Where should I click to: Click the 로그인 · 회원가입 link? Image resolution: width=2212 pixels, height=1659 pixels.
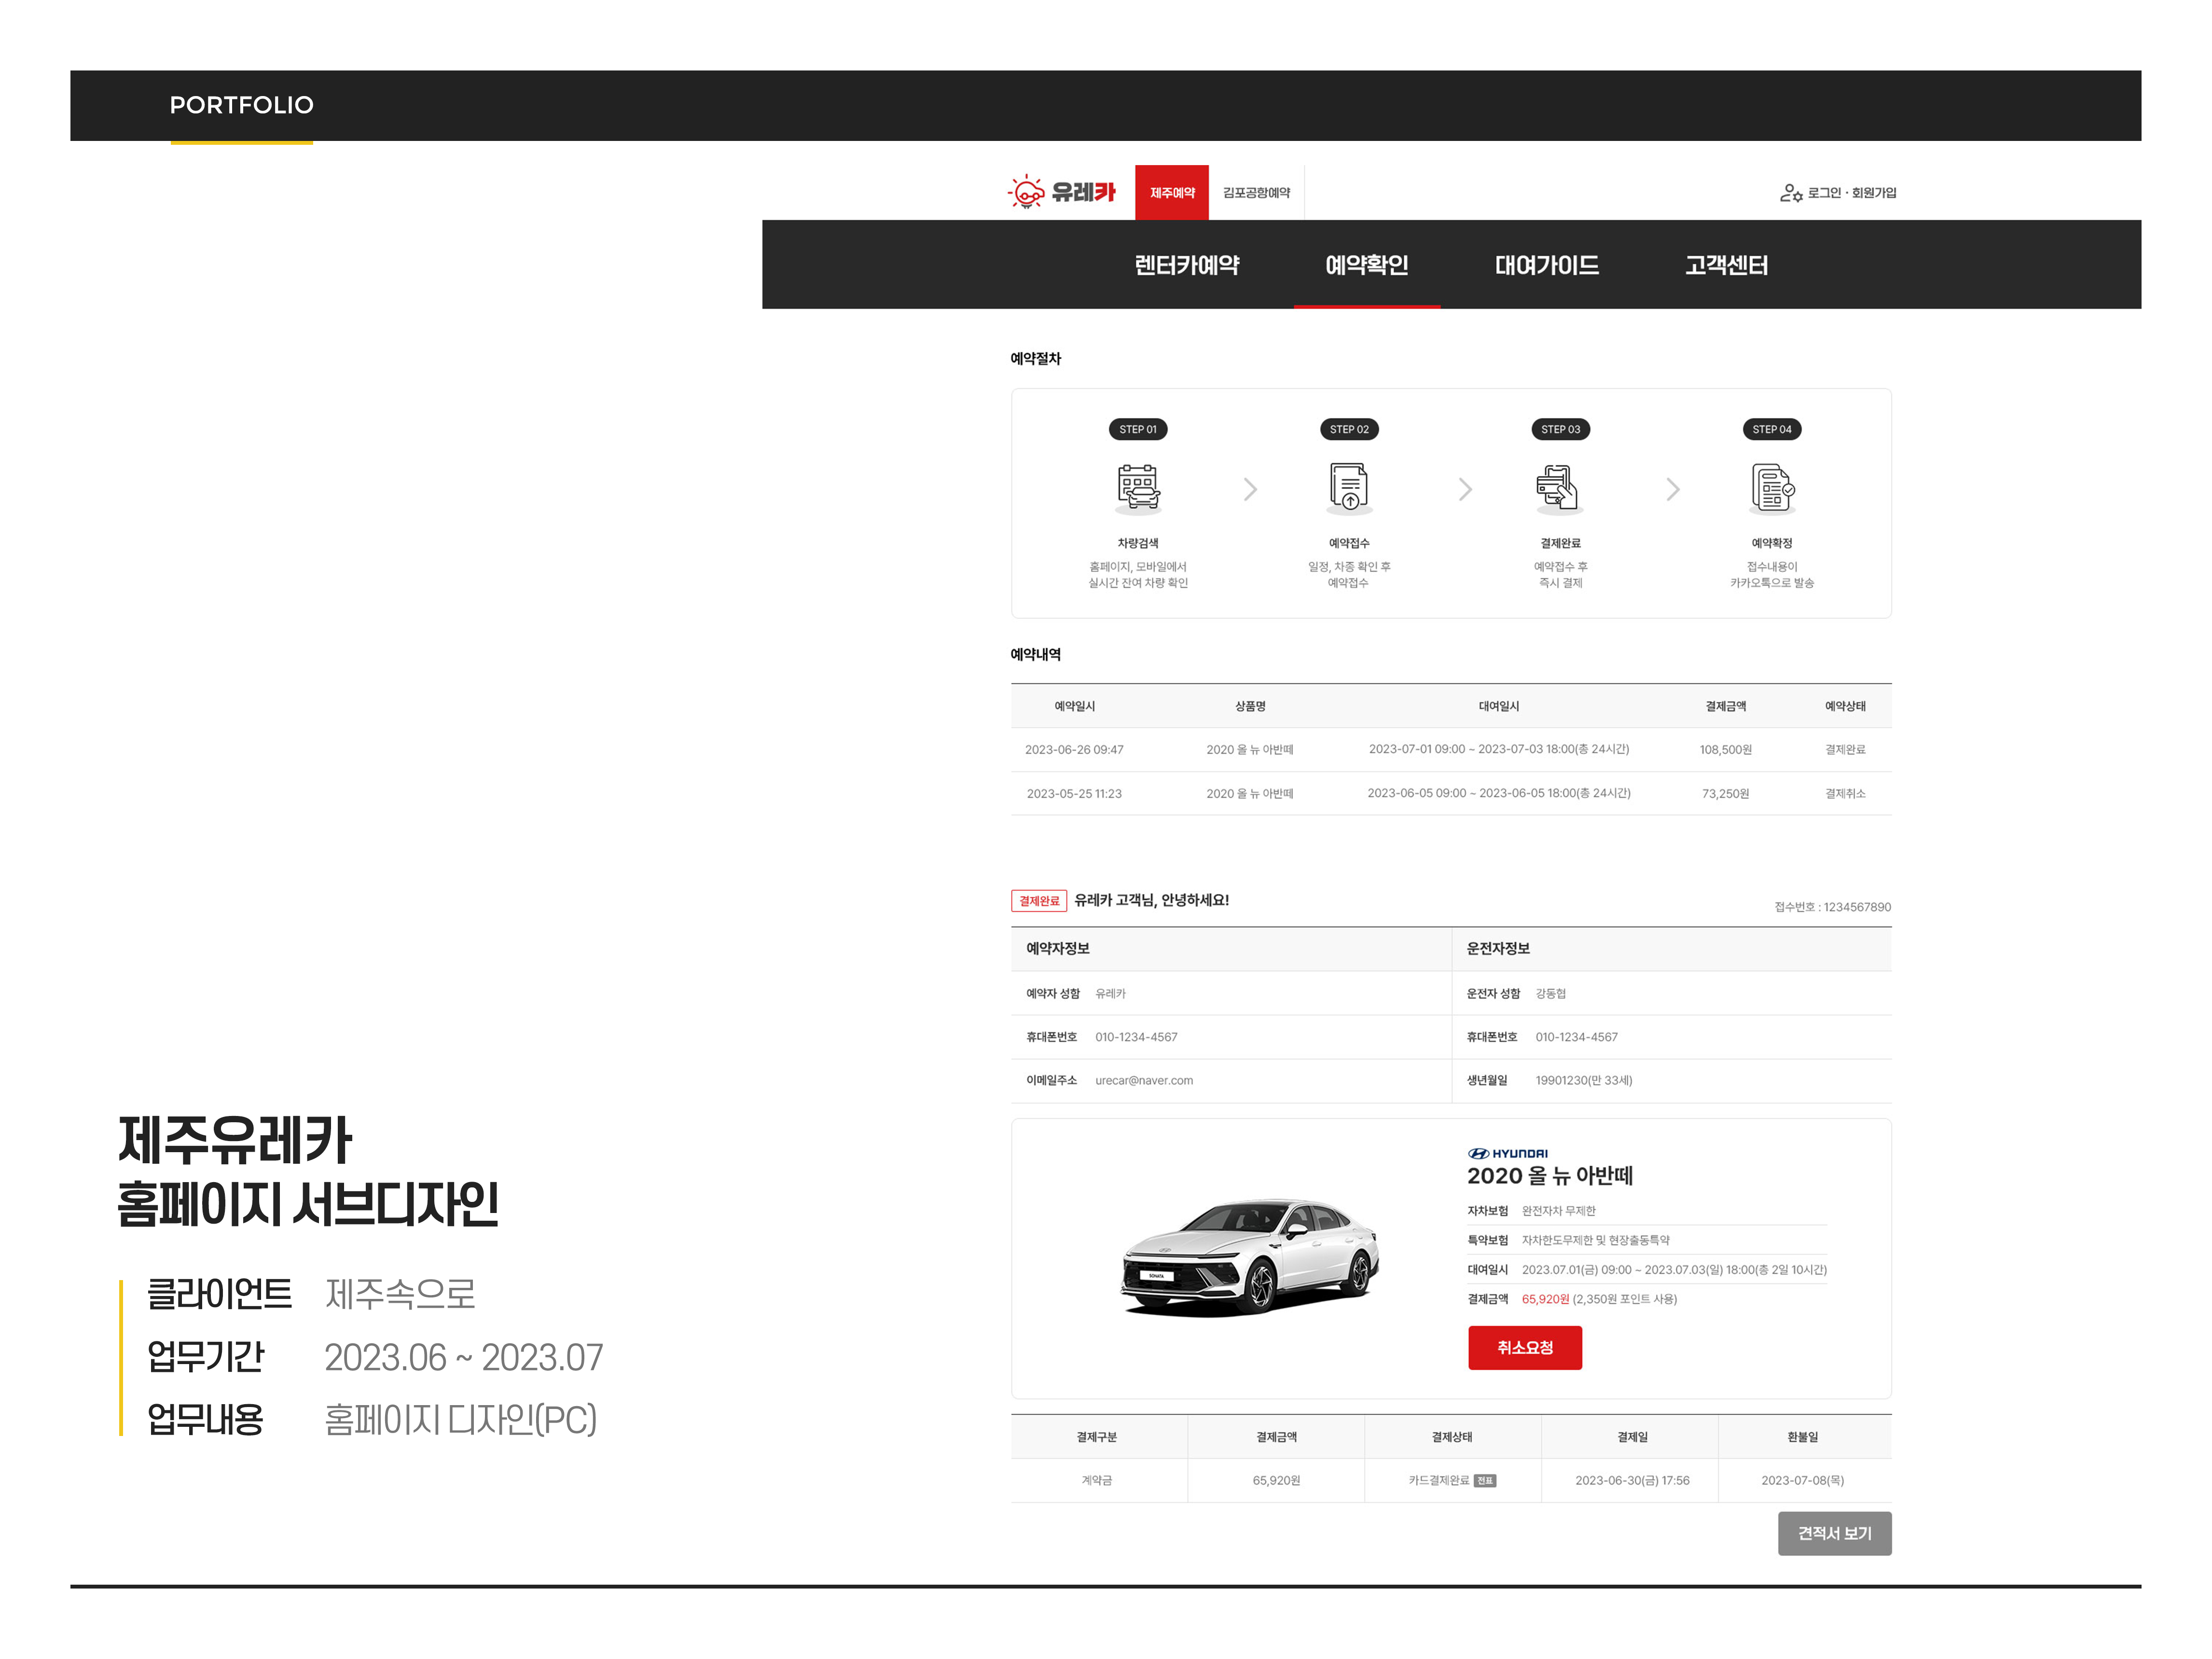[1851, 193]
